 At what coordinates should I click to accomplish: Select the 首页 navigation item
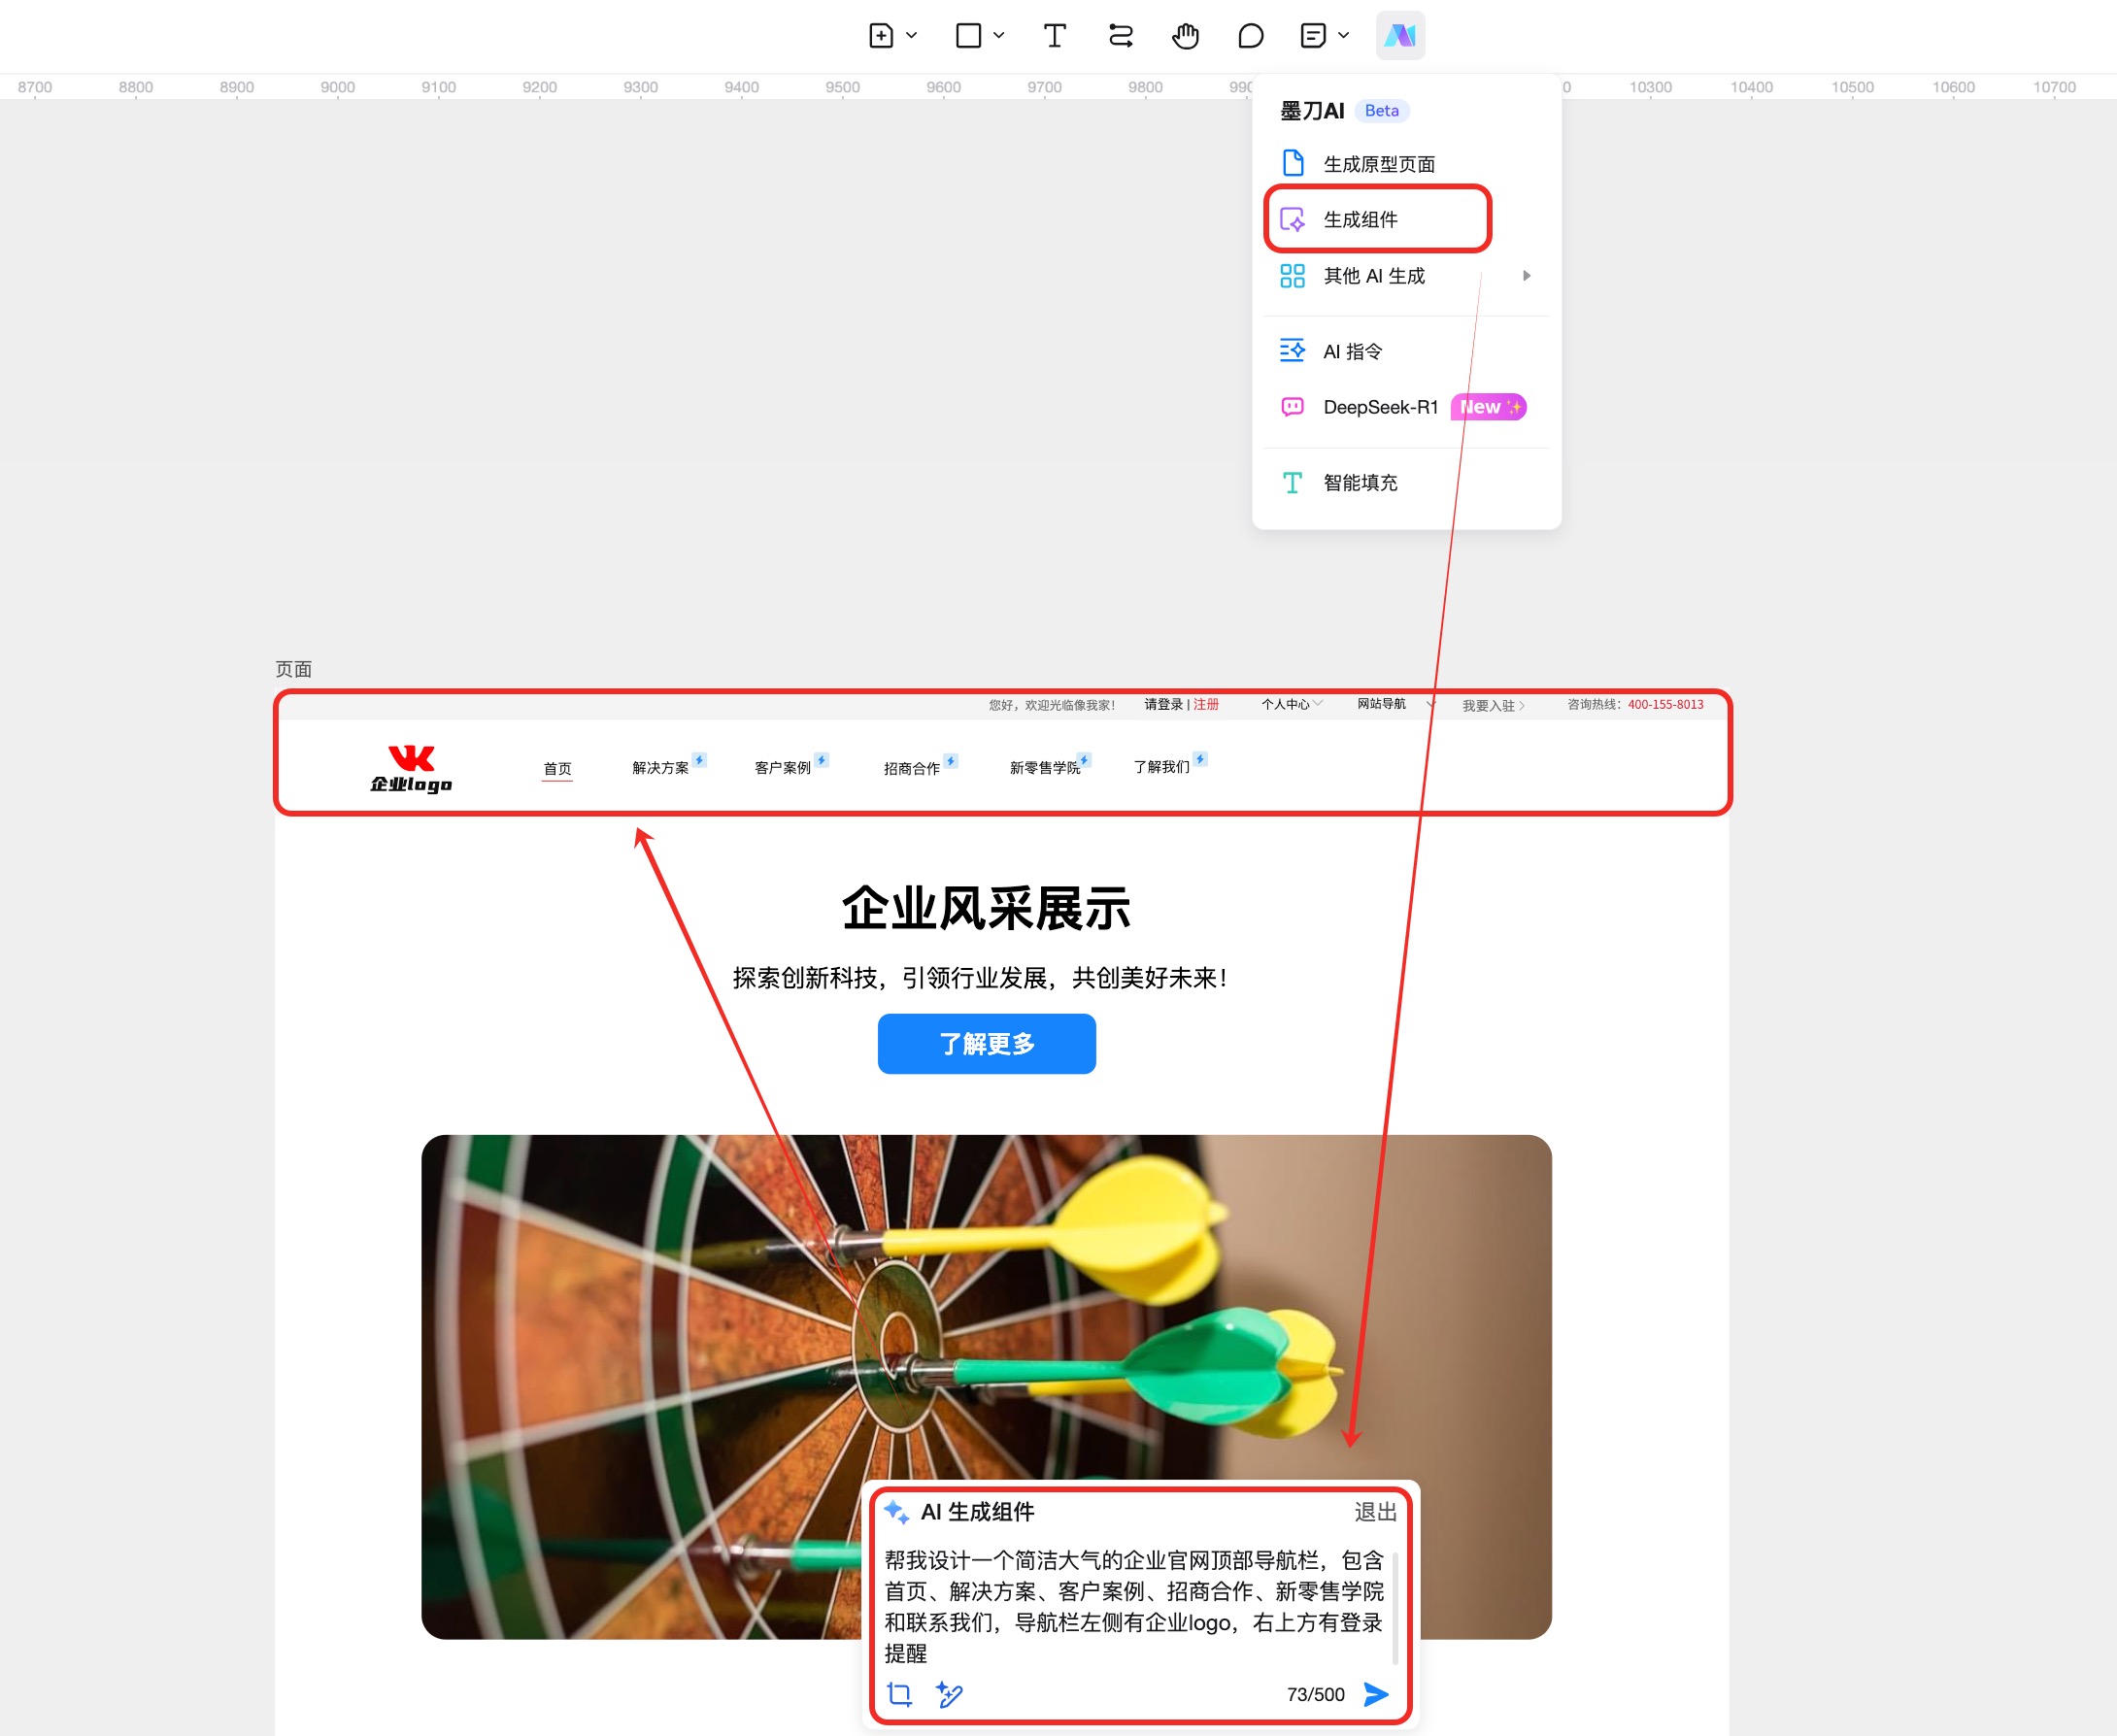tap(557, 768)
